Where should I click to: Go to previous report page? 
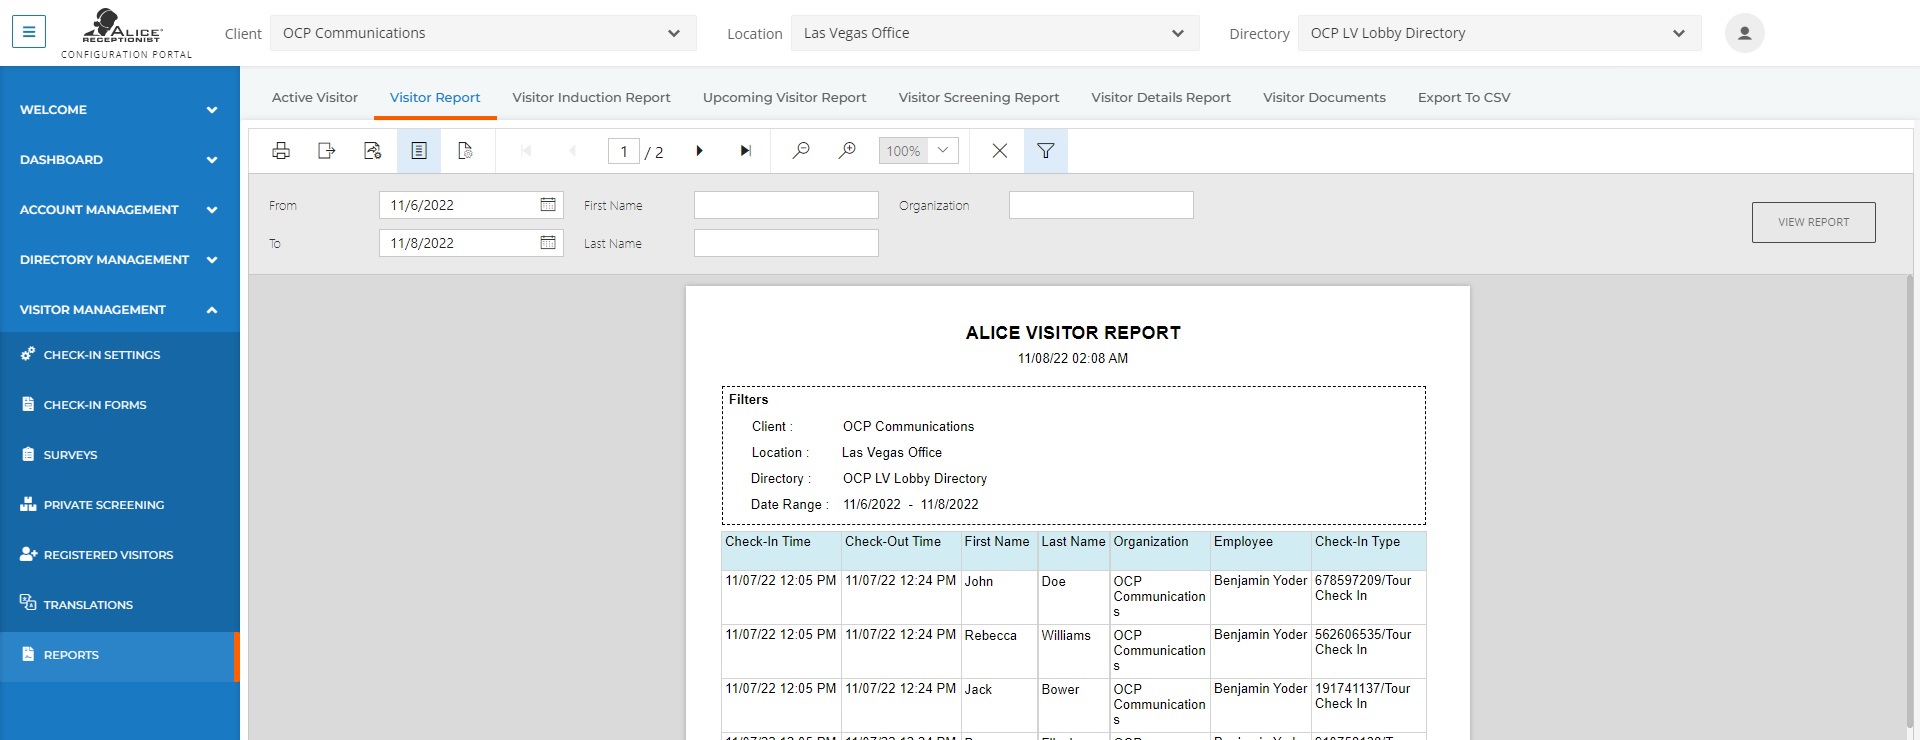click(572, 151)
